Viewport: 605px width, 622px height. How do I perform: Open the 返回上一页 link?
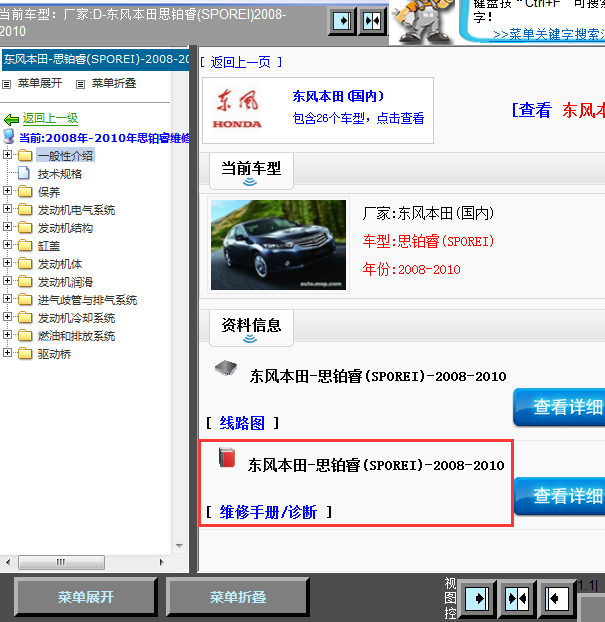(241, 62)
